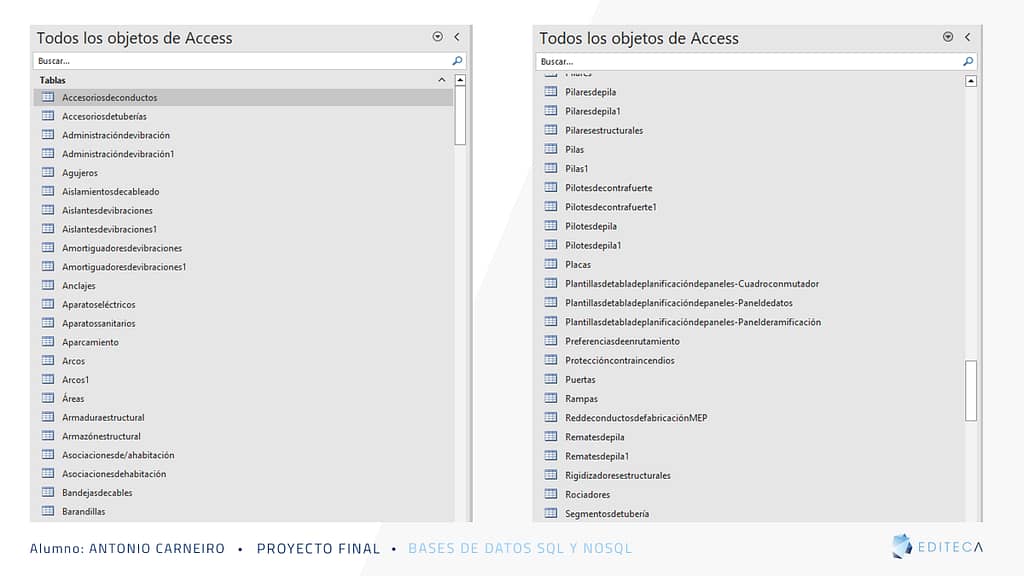Click the table icon beside Pilas1
Viewport: 1024px width, 576px height.
click(551, 168)
